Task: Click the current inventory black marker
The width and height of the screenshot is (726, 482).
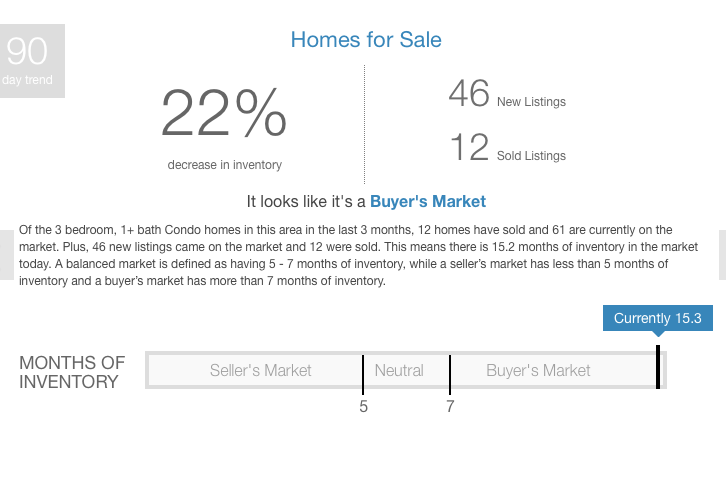Action: [658, 367]
